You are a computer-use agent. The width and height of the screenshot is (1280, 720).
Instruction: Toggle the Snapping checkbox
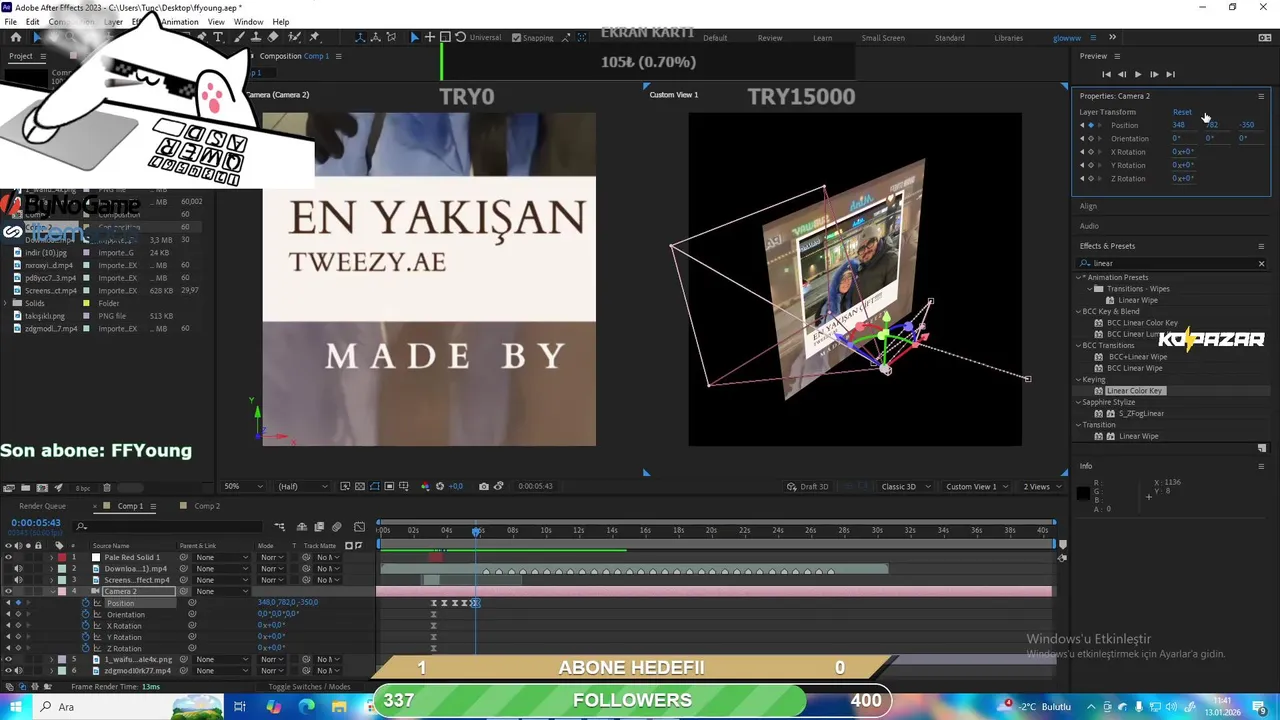coord(516,38)
